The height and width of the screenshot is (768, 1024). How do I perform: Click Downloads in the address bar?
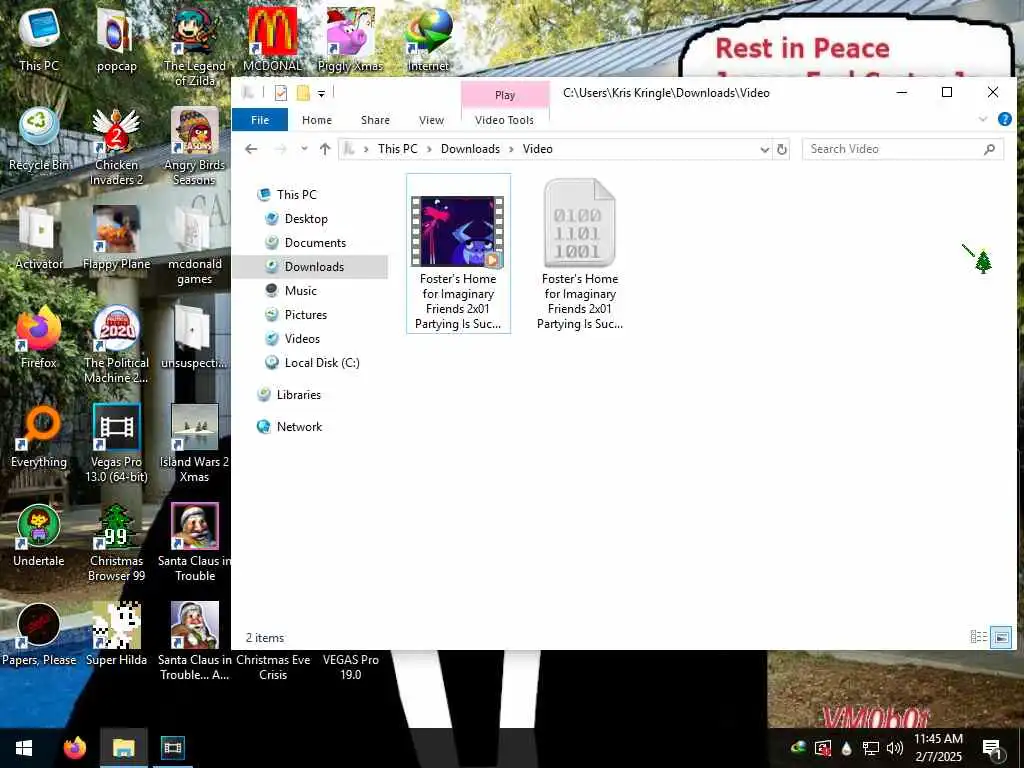pos(470,149)
